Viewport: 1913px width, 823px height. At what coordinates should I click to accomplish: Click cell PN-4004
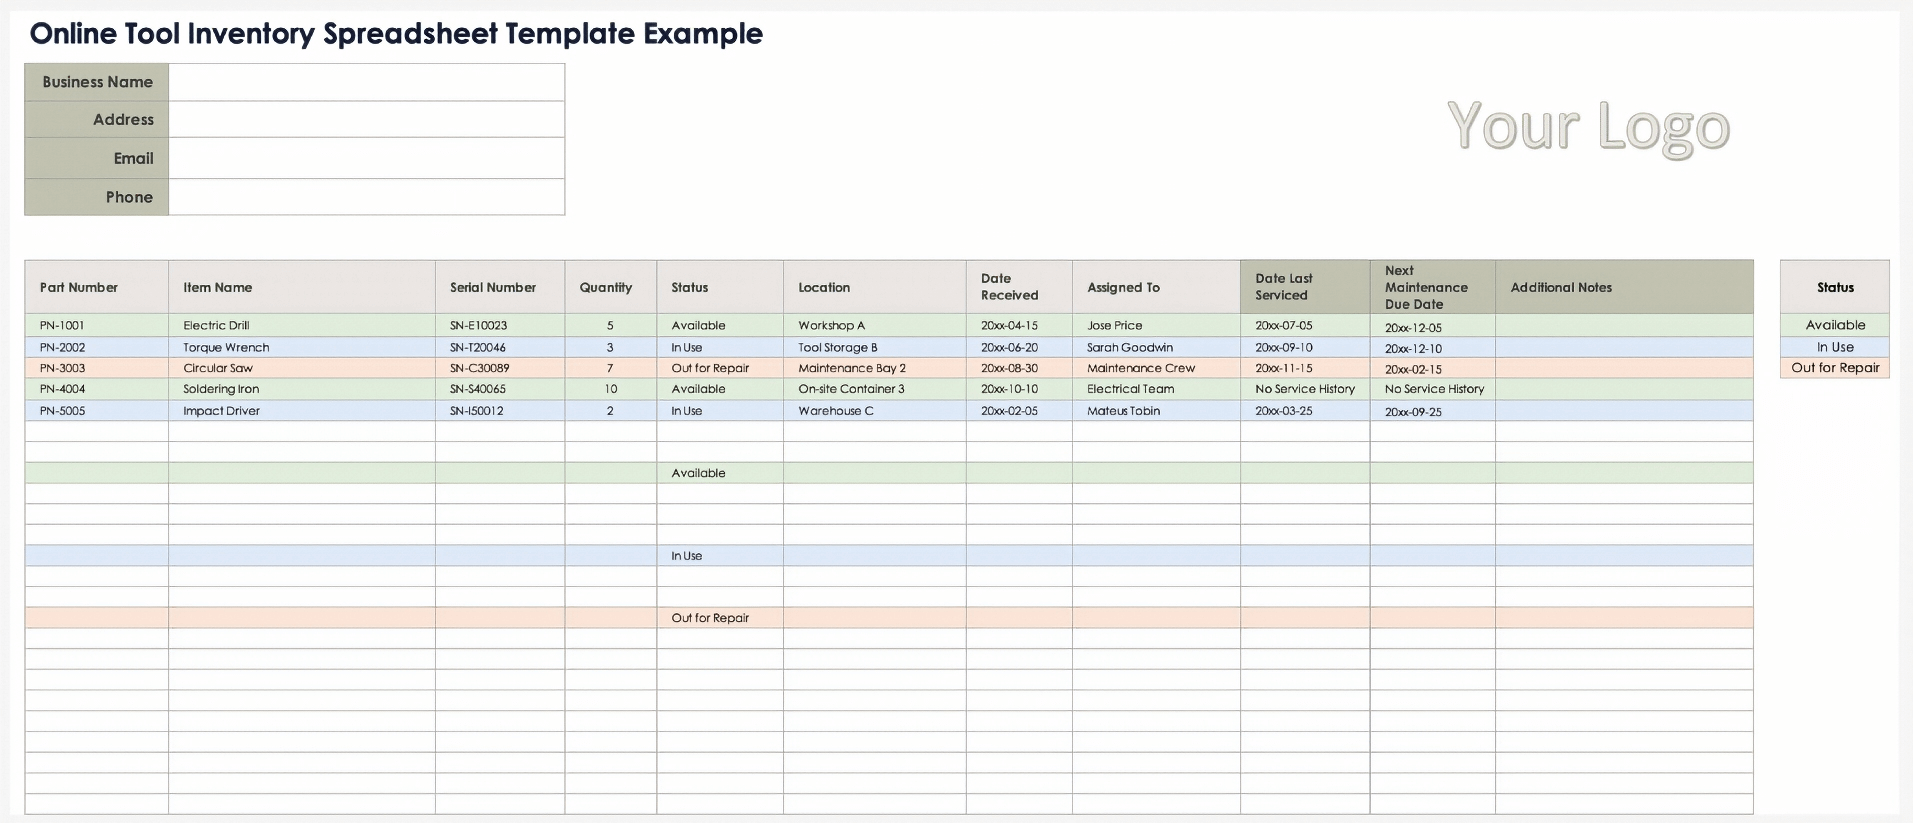[97, 389]
